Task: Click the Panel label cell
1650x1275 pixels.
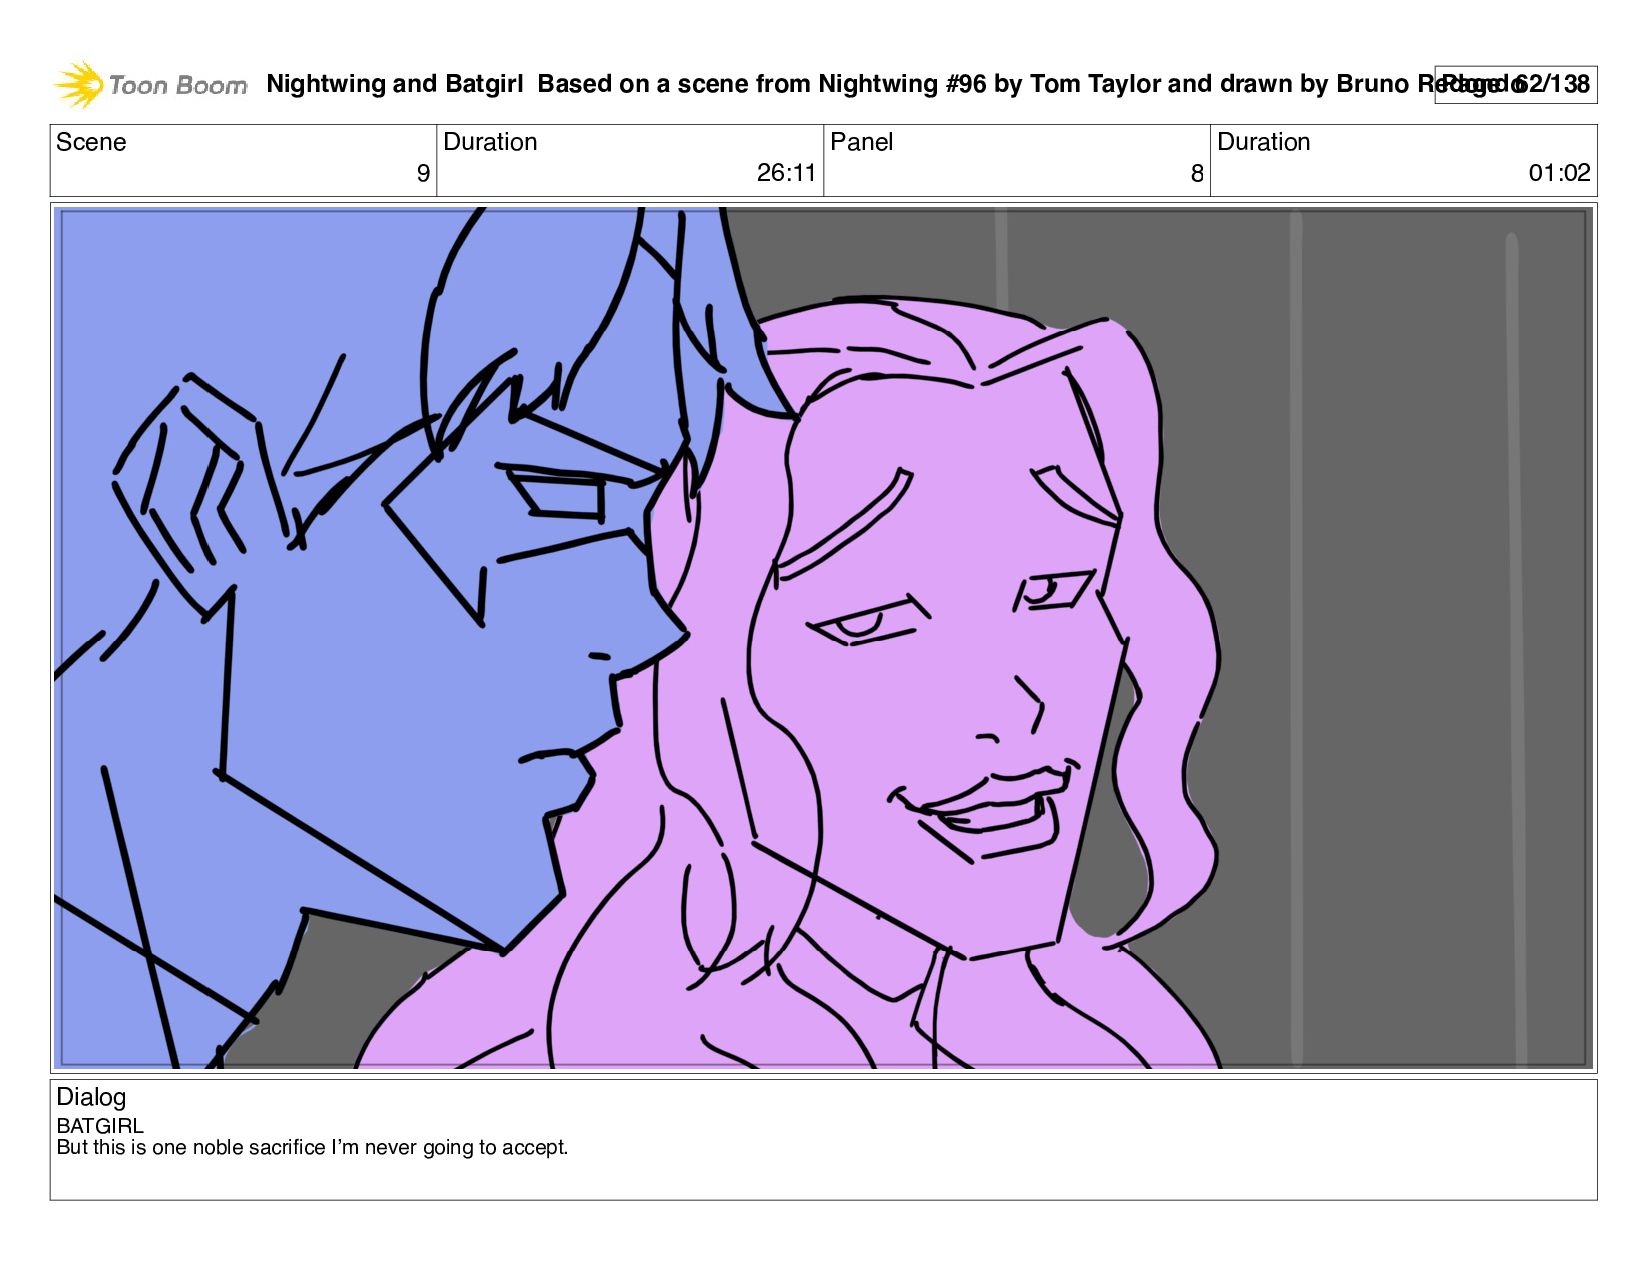Action: (x=1016, y=160)
